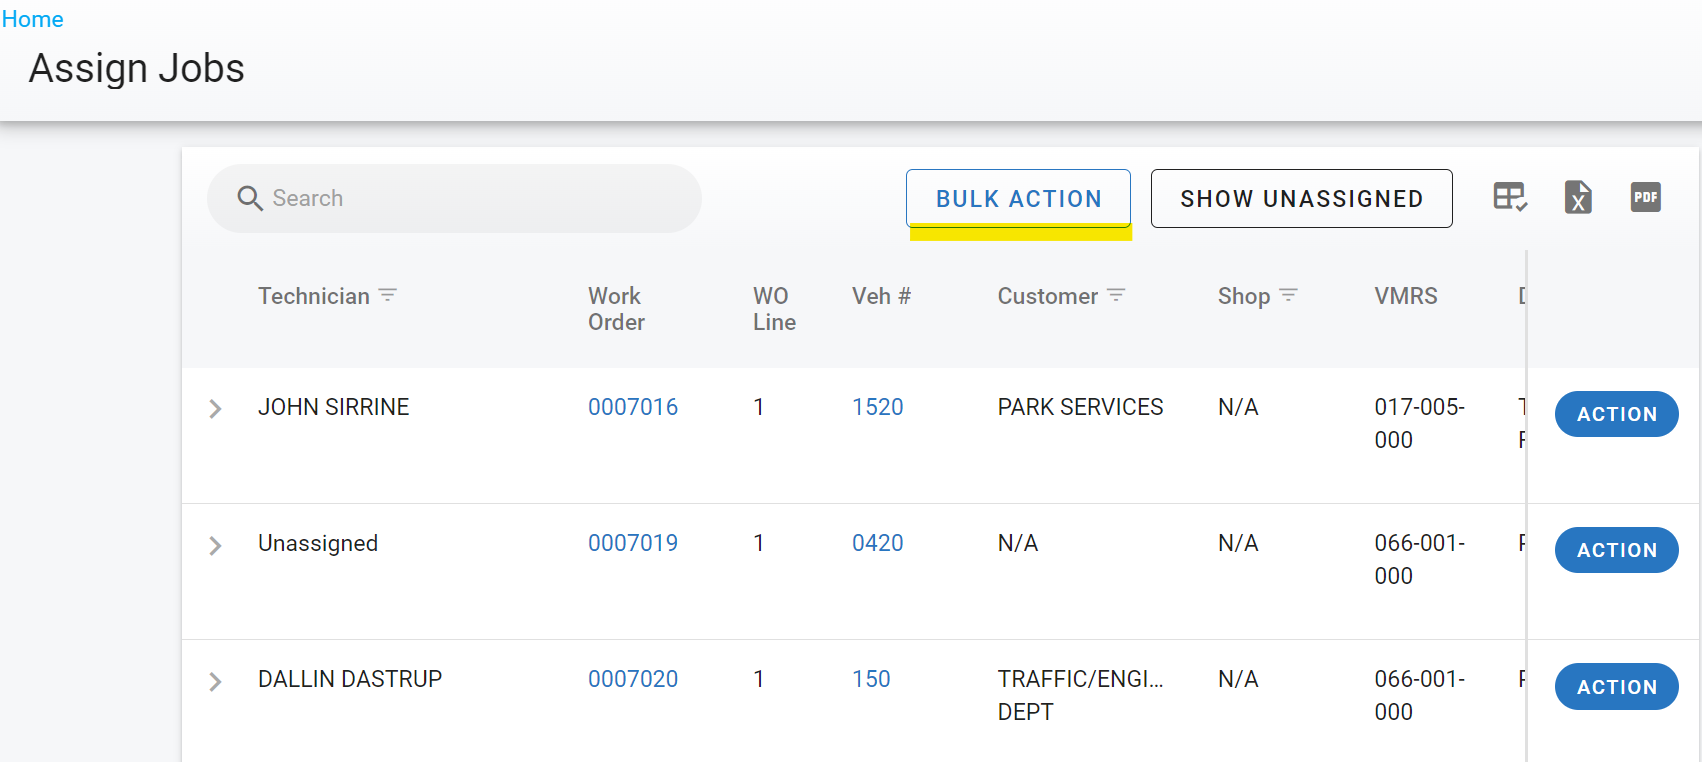Export the job list to Excel
Viewport: 1702px width, 762px height.
[x=1577, y=197]
